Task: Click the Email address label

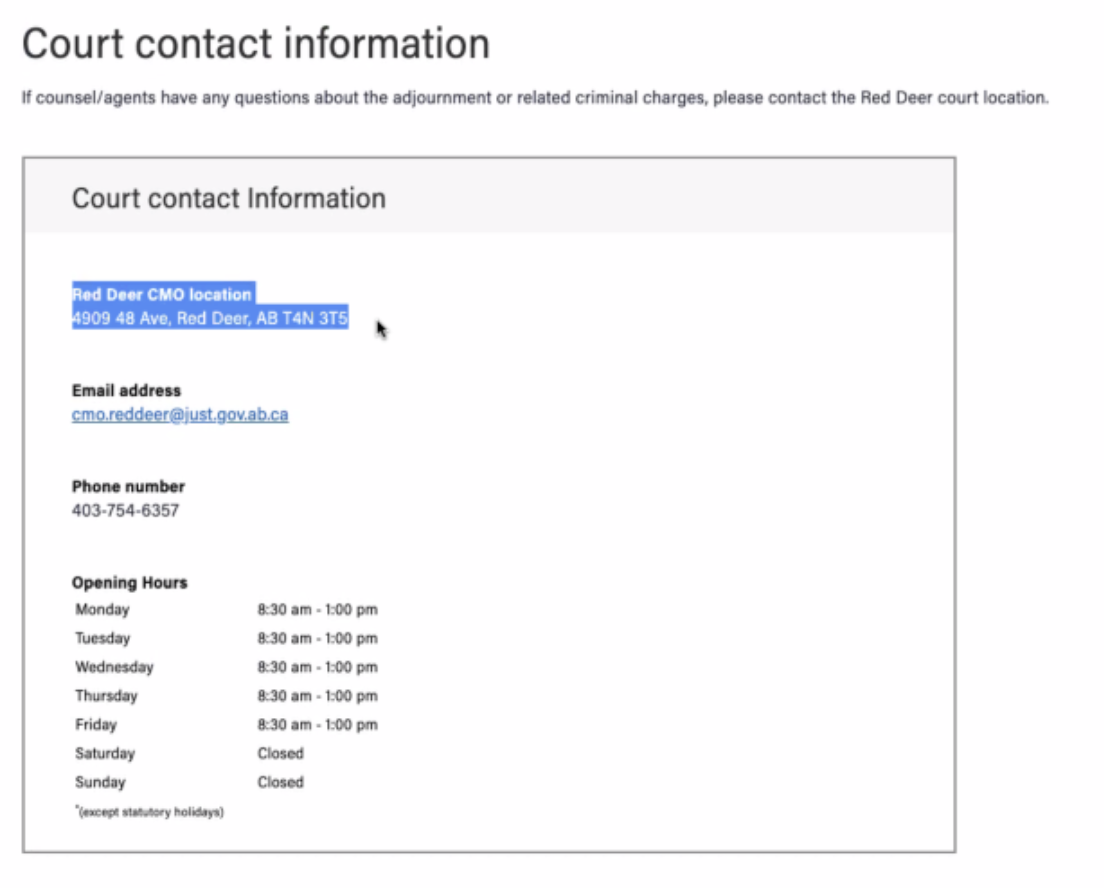Action: point(126,391)
